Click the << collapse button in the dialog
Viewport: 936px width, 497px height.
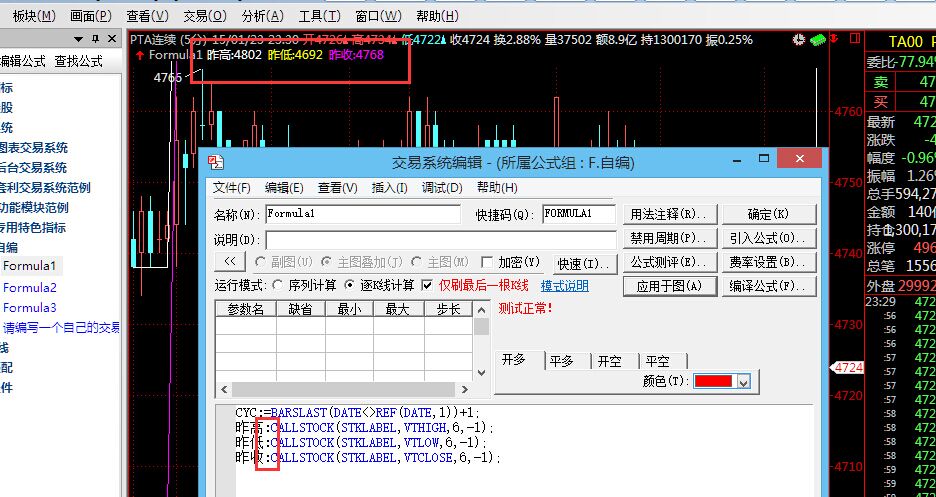click(229, 262)
